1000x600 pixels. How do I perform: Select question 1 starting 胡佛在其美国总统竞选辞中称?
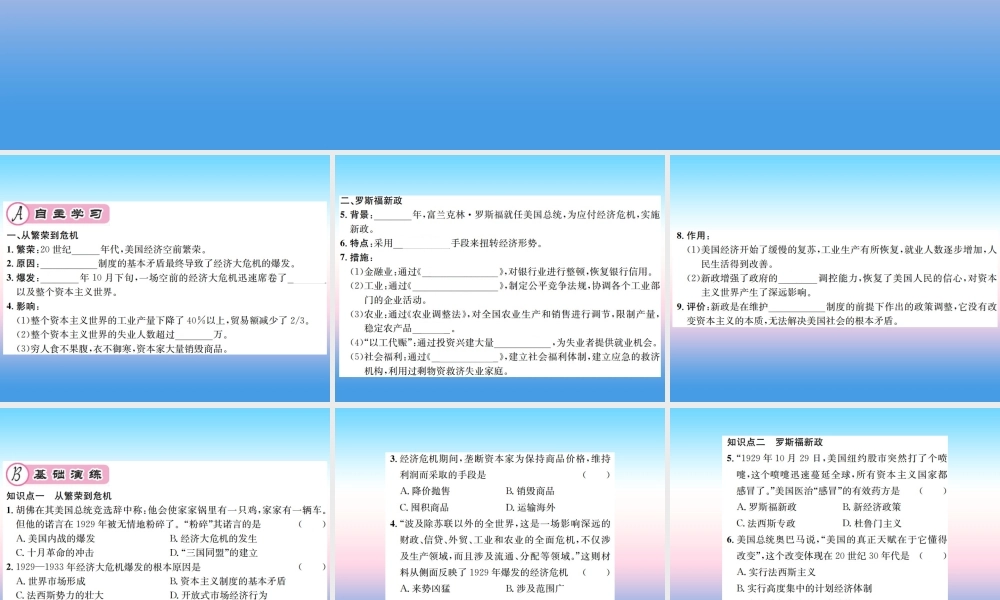coord(166,517)
